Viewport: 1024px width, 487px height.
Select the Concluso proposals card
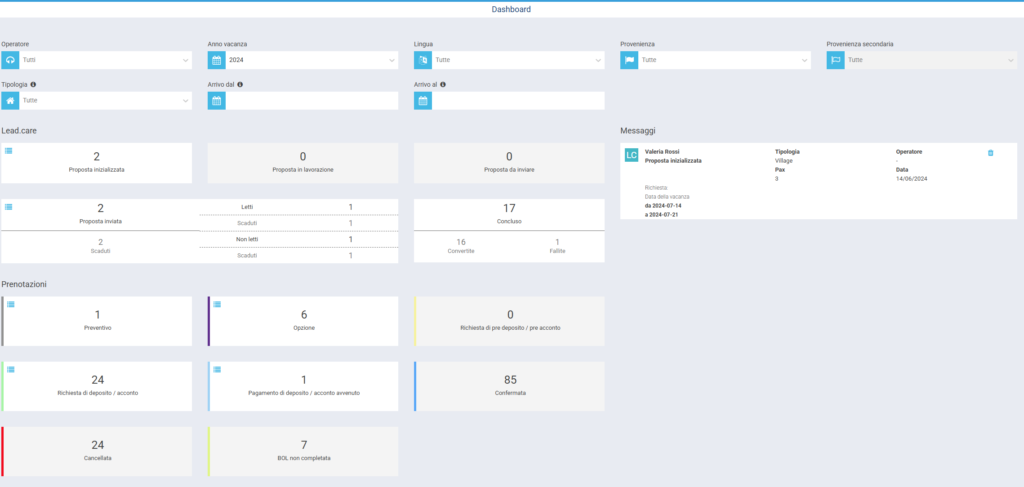pos(509,214)
